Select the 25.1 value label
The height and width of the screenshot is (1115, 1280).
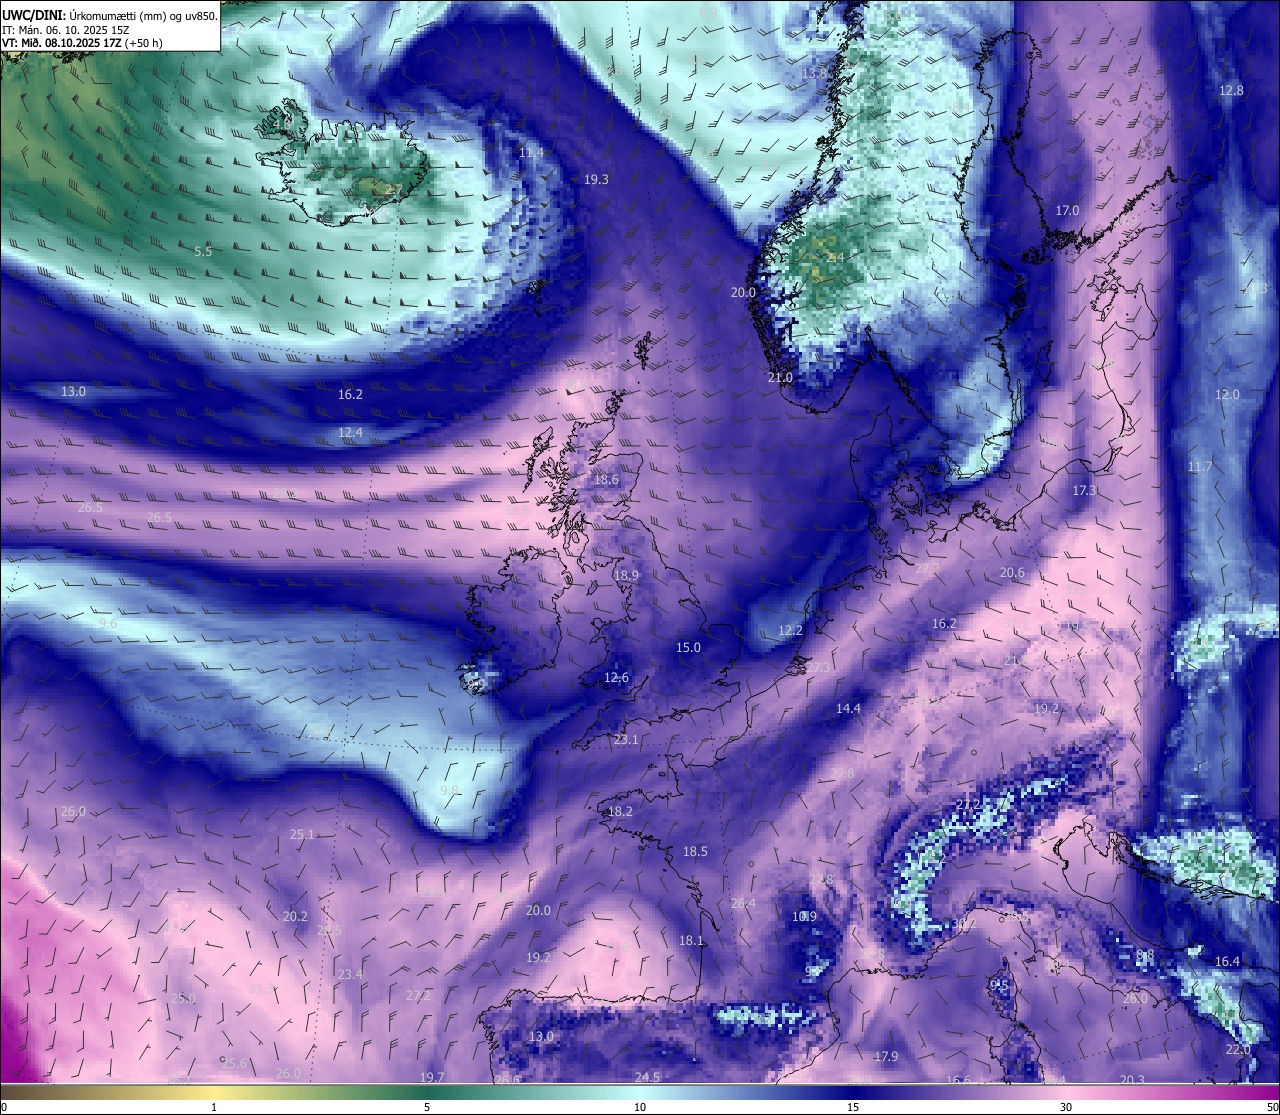(302, 834)
